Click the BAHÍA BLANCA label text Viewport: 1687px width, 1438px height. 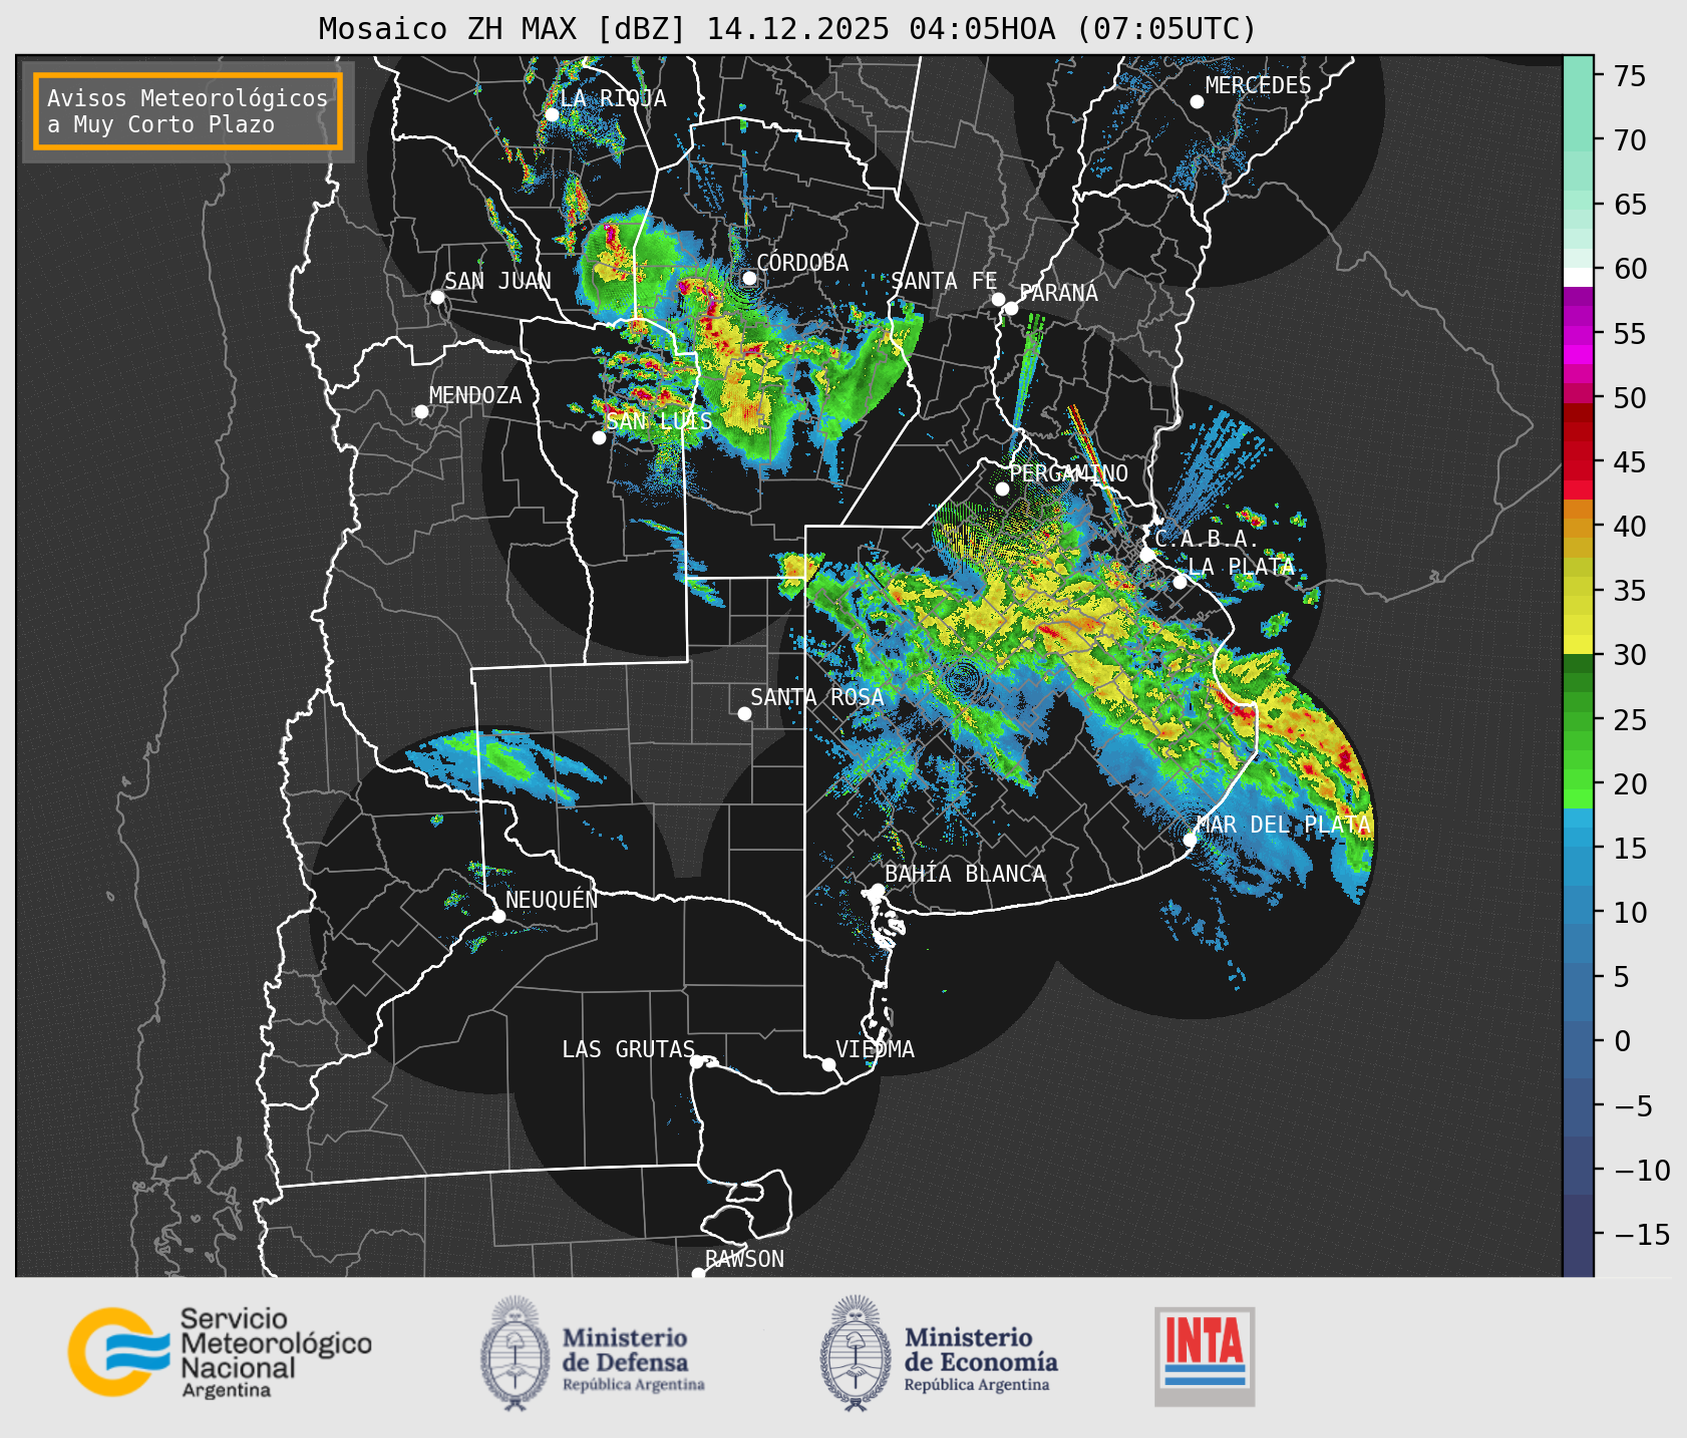point(965,874)
